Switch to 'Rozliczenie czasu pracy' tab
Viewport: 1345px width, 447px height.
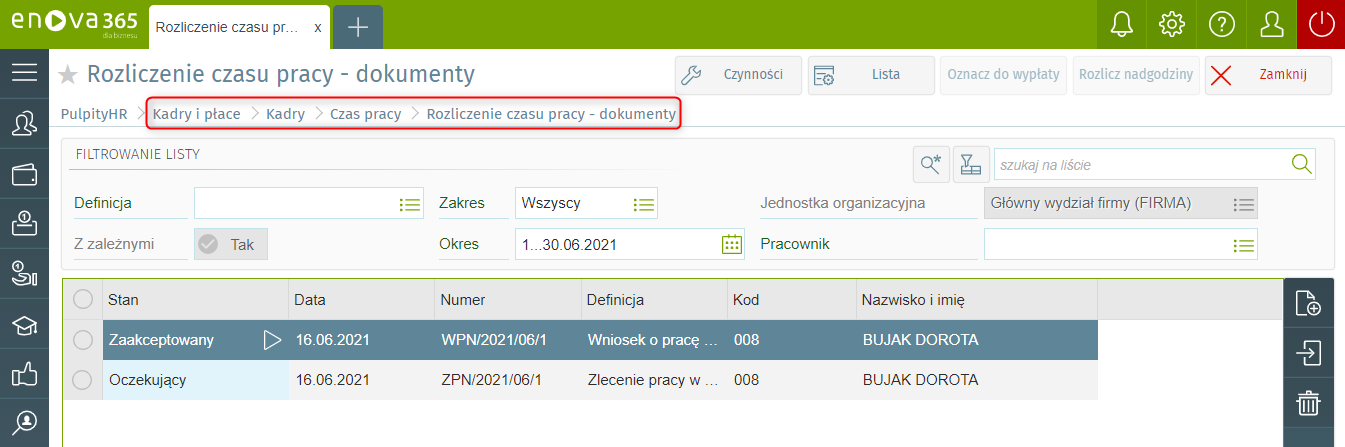coord(229,27)
